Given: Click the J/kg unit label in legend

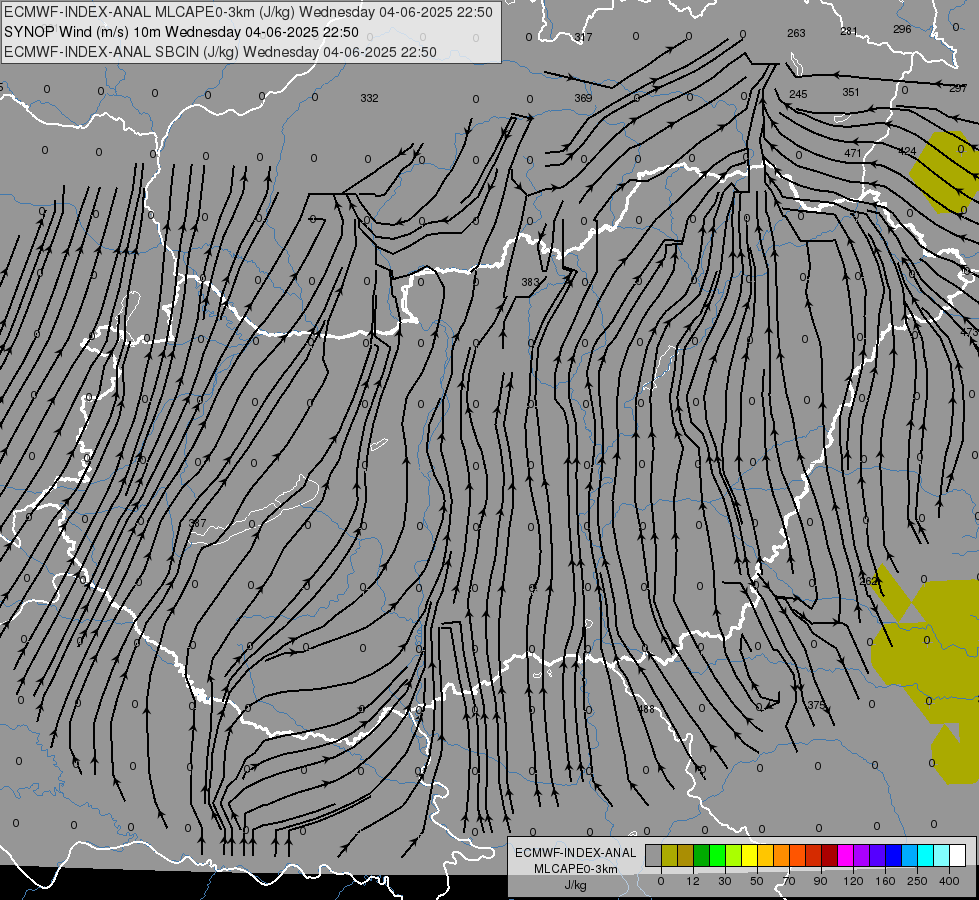Looking at the screenshot, I should click(x=576, y=885).
